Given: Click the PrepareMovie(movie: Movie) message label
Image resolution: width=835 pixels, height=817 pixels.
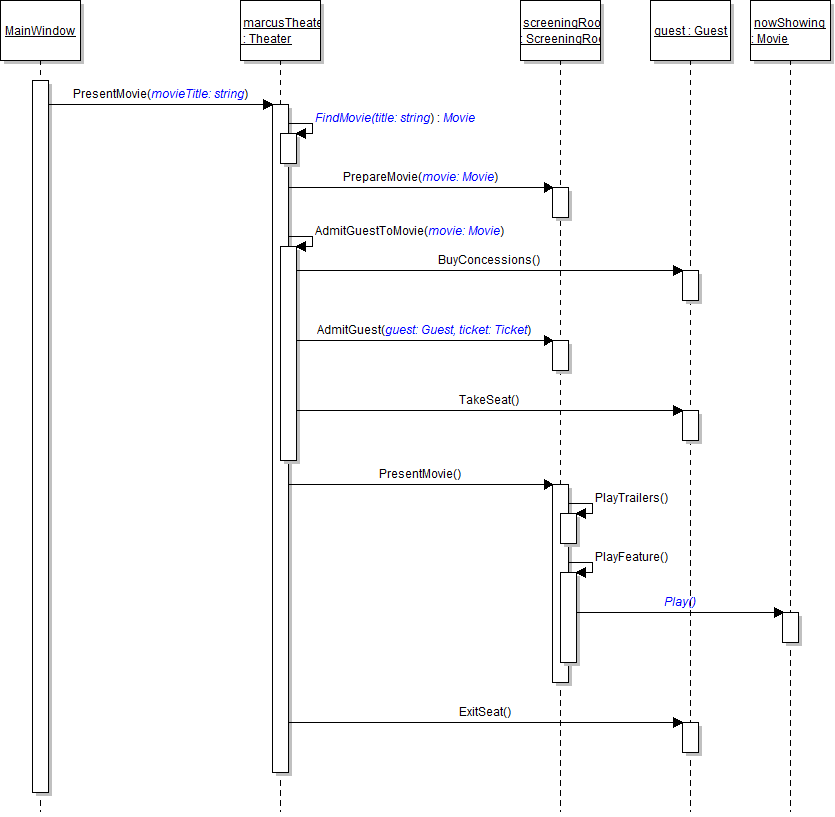Looking at the screenshot, I should click(420, 177).
